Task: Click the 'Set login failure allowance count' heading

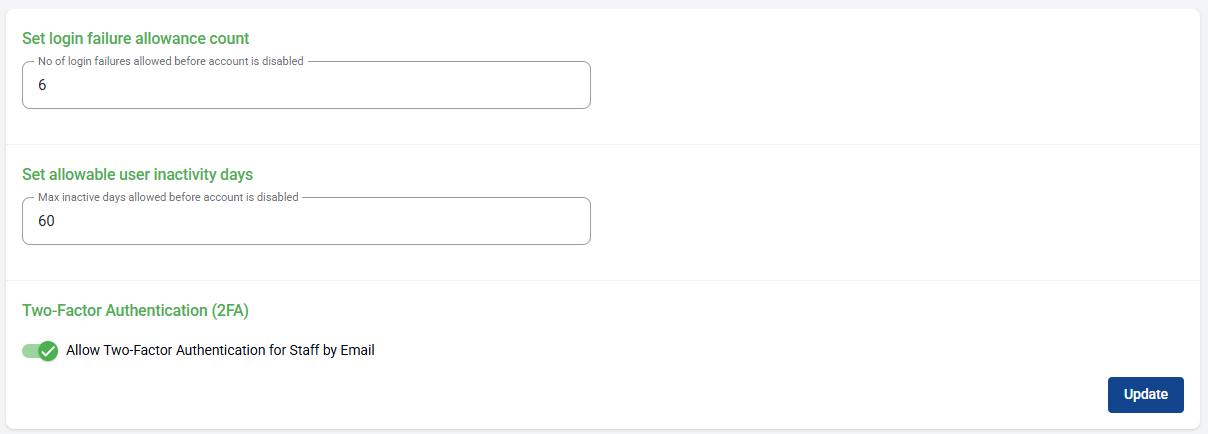Action: coord(135,38)
